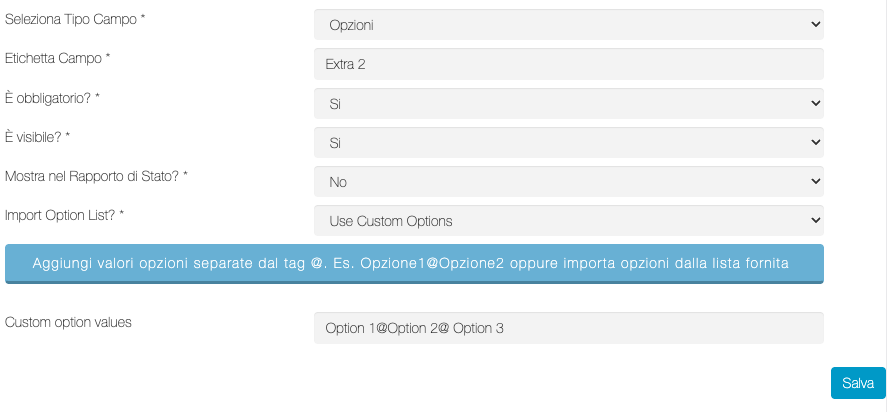887x412 pixels.
Task: Click the Etichetta Campo label text
Action: coord(58,59)
